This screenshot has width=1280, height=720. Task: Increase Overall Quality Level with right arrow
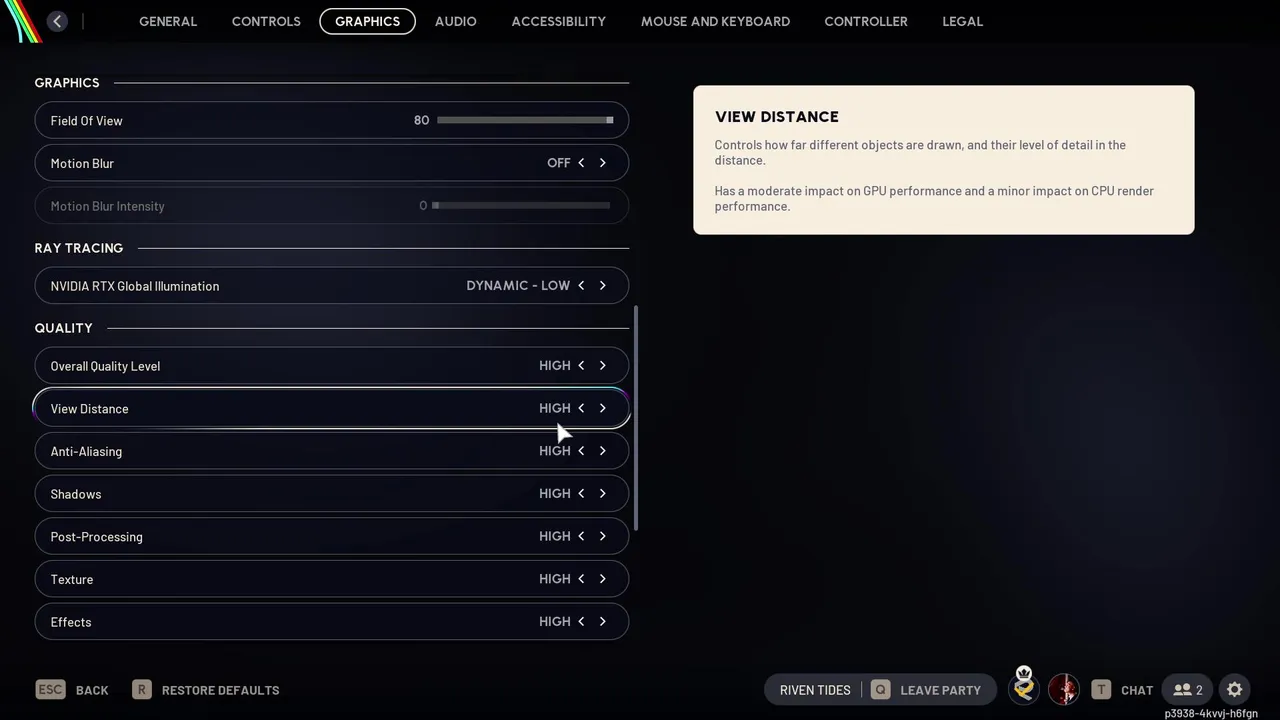click(602, 366)
